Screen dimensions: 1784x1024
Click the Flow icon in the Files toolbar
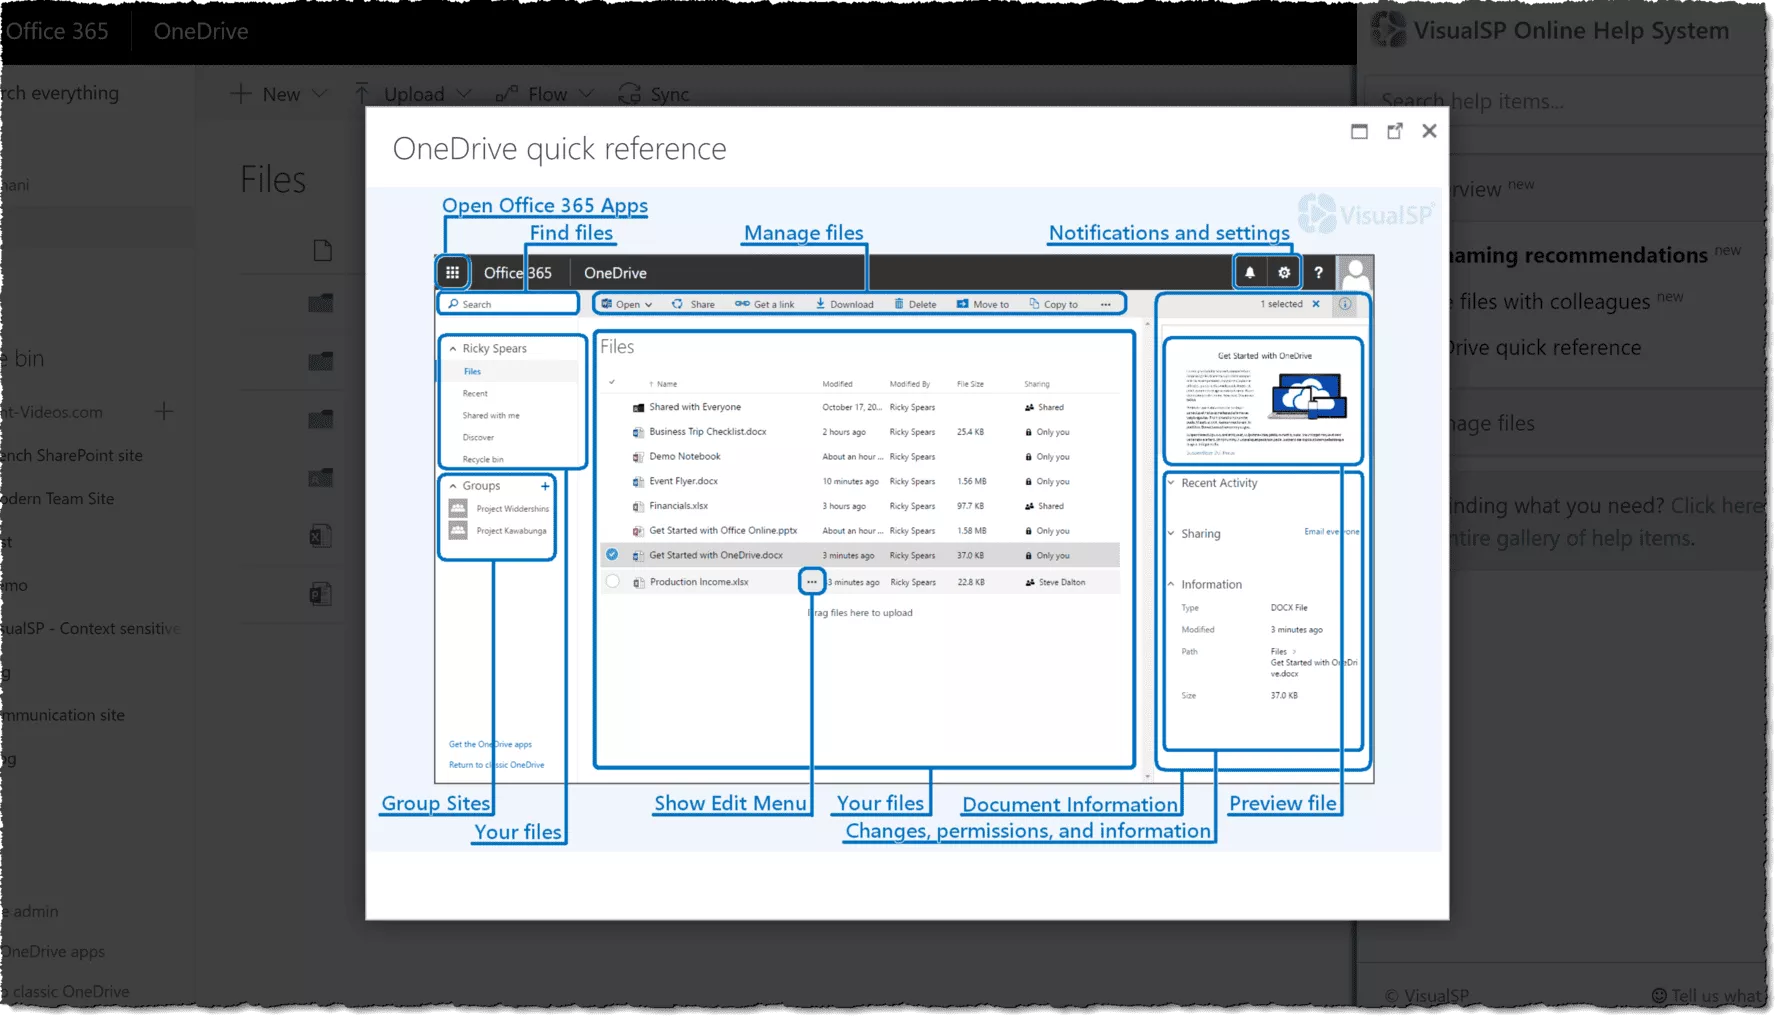(x=505, y=93)
